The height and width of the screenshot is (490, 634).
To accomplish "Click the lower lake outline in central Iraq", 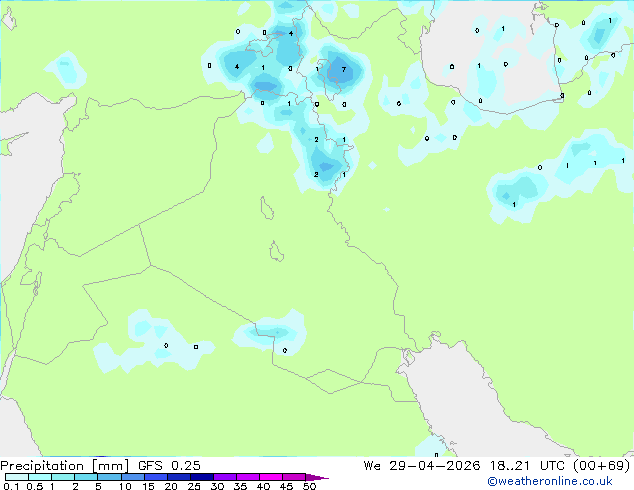I will pyautogui.click(x=277, y=251).
